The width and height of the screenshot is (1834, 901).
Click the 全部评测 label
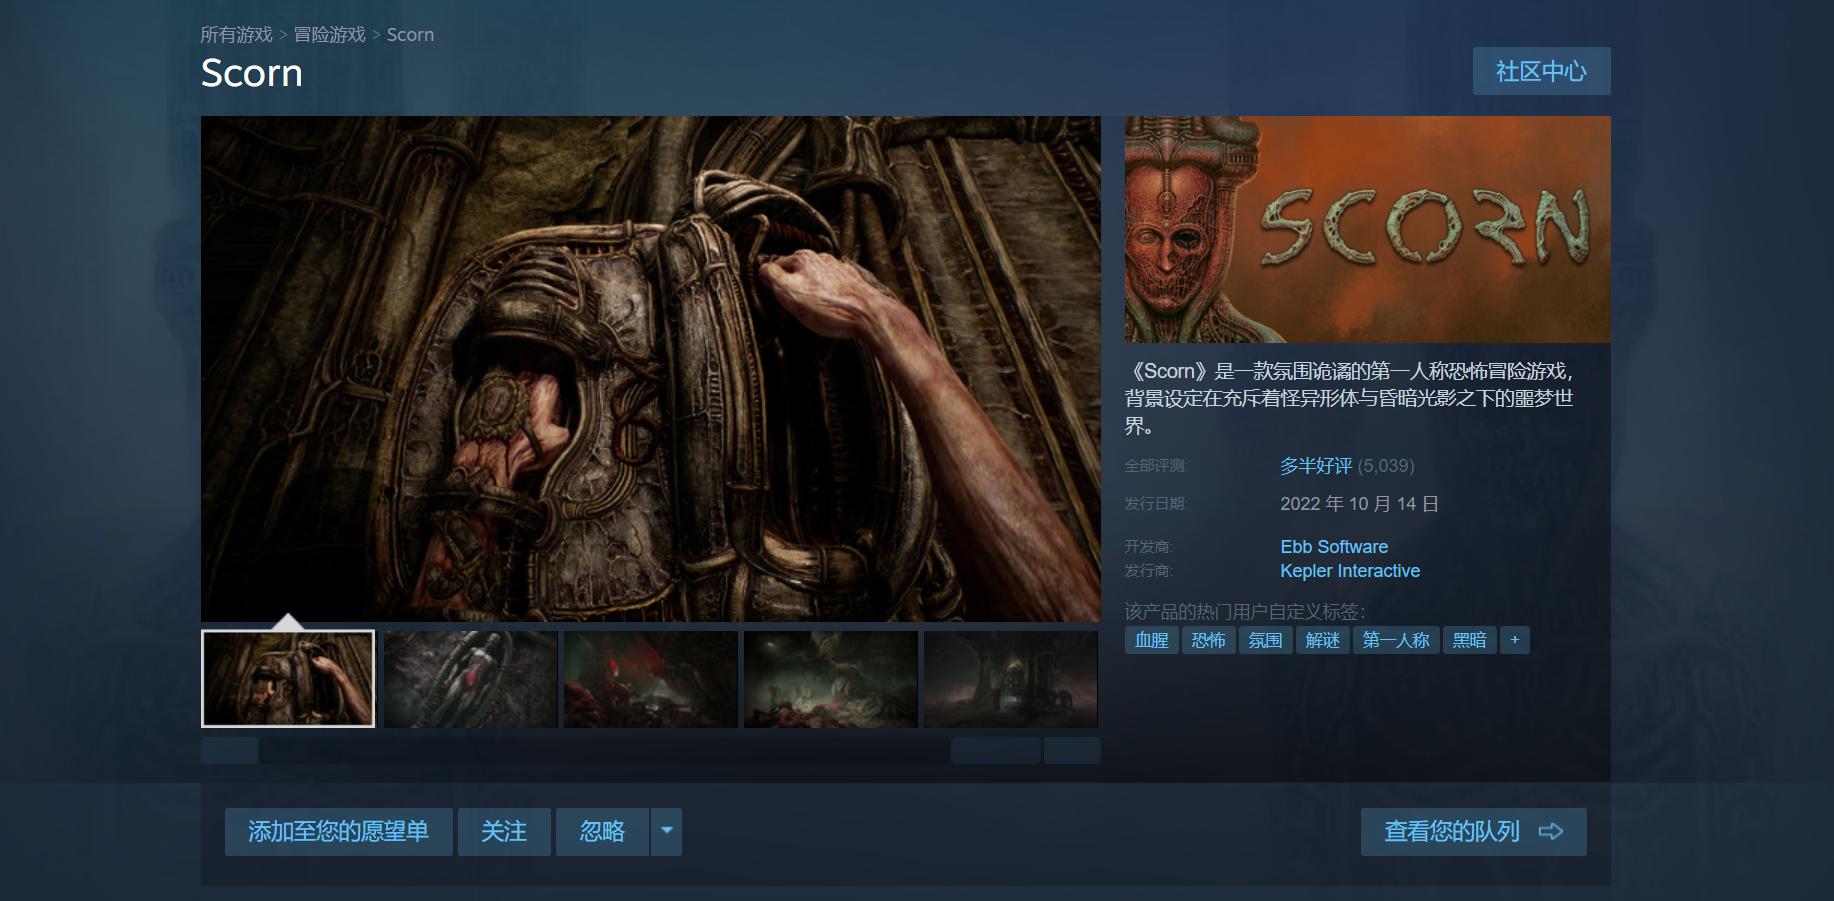click(x=1156, y=466)
